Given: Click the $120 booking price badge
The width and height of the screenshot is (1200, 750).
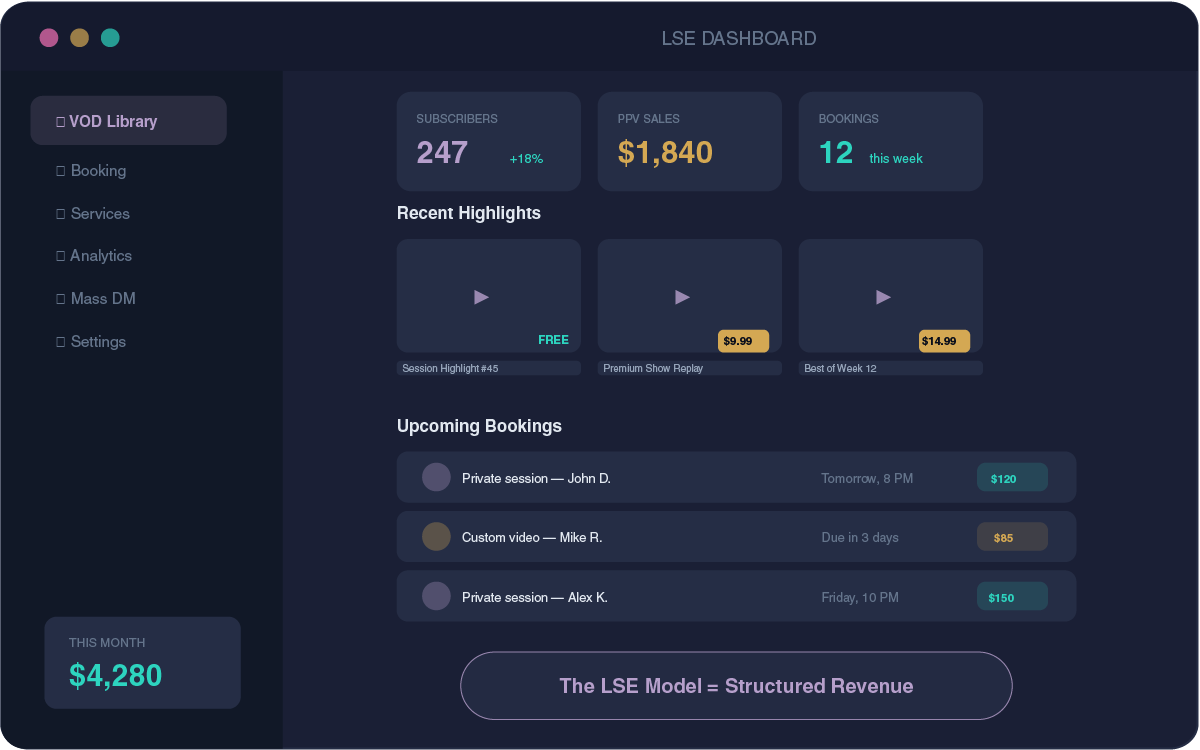Looking at the screenshot, I should (1012, 477).
